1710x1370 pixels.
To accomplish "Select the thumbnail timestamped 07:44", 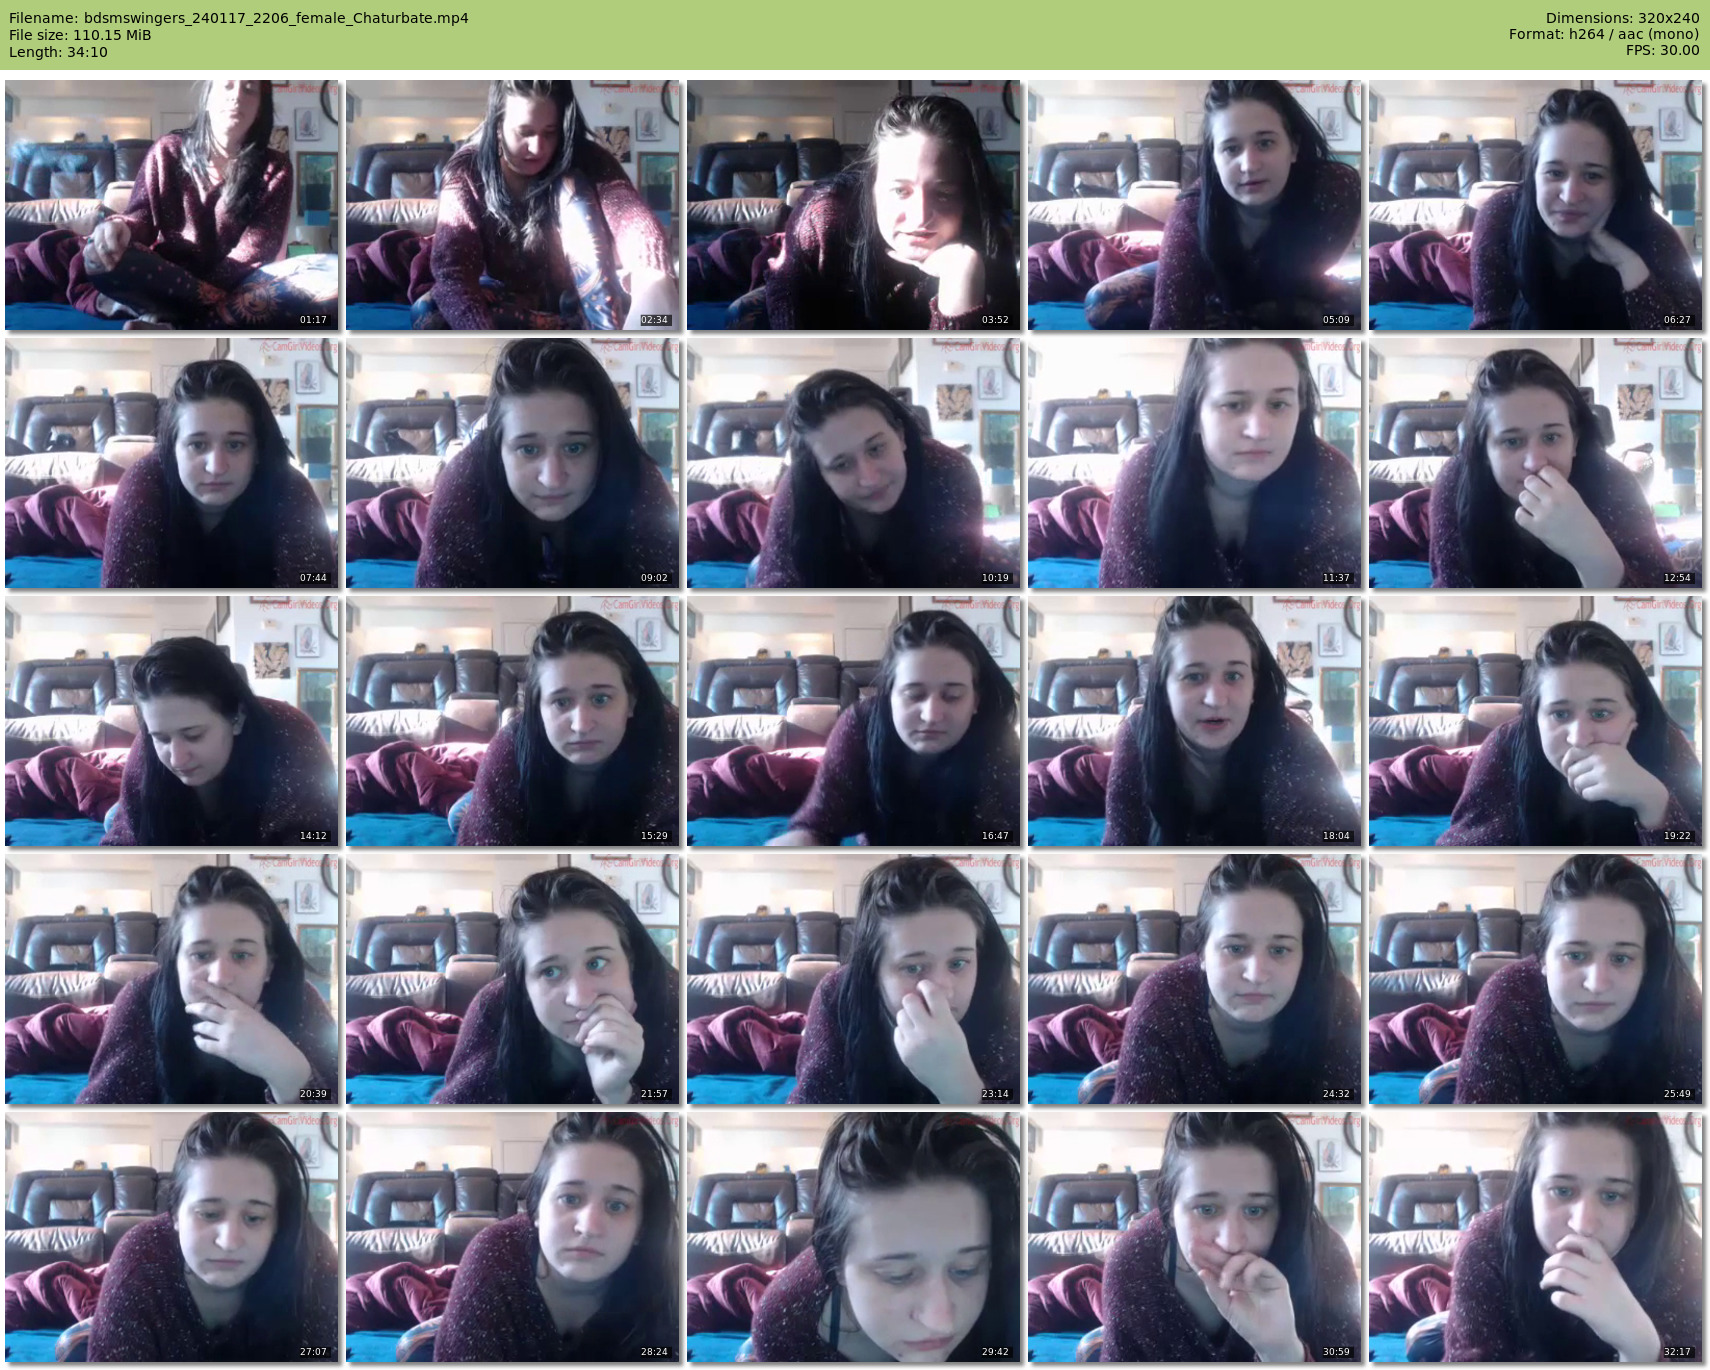I will click(172, 463).
